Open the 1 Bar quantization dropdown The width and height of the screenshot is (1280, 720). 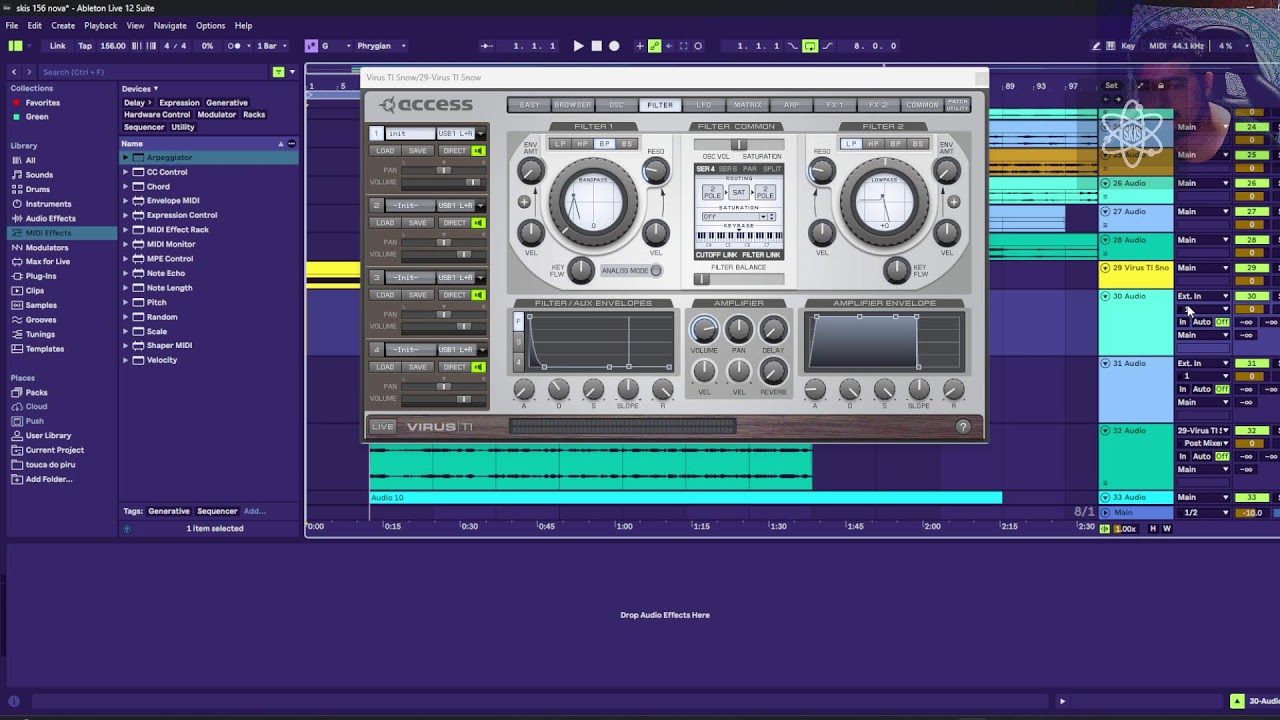coord(272,46)
